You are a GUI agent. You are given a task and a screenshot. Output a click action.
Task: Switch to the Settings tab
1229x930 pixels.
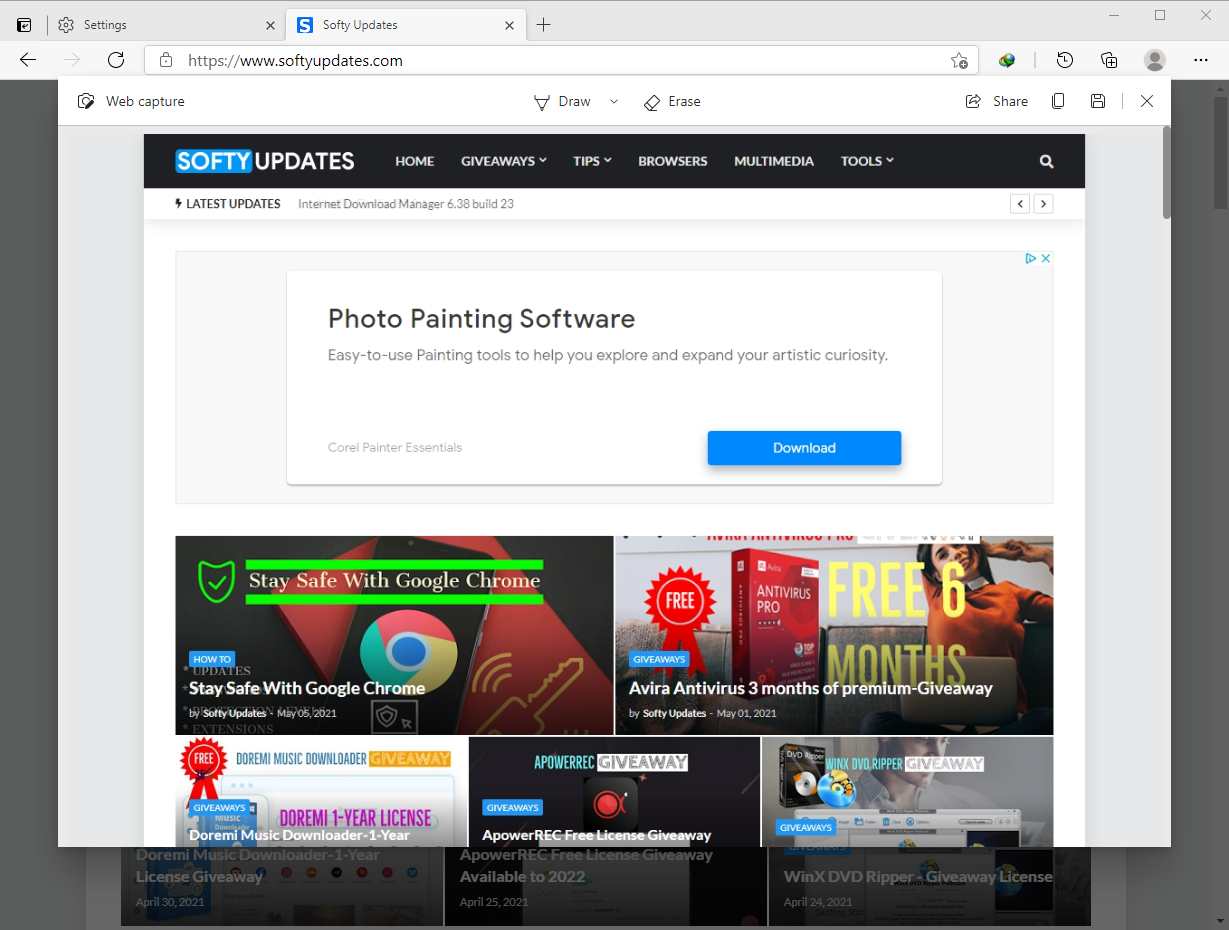click(x=166, y=25)
